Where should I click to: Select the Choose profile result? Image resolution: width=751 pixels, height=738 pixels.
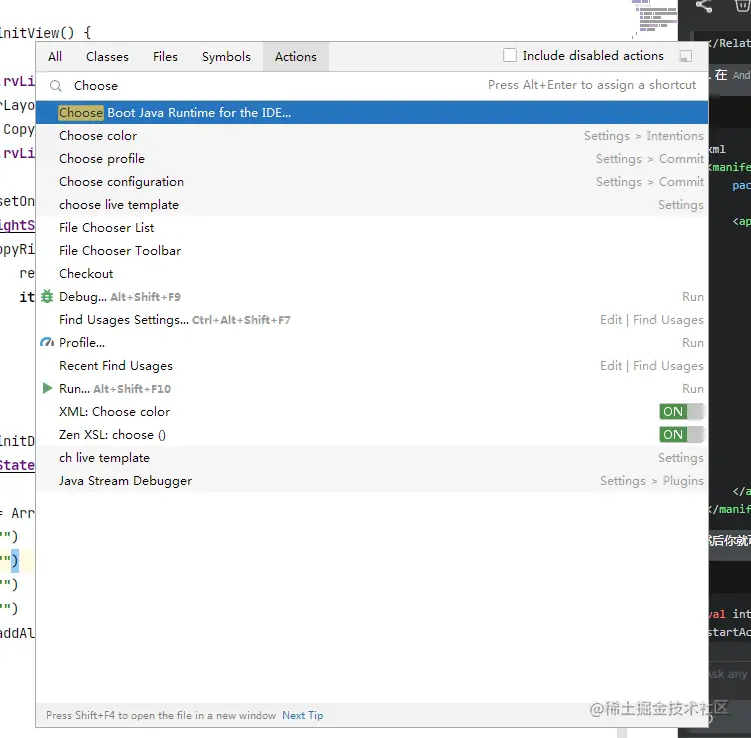click(372, 159)
